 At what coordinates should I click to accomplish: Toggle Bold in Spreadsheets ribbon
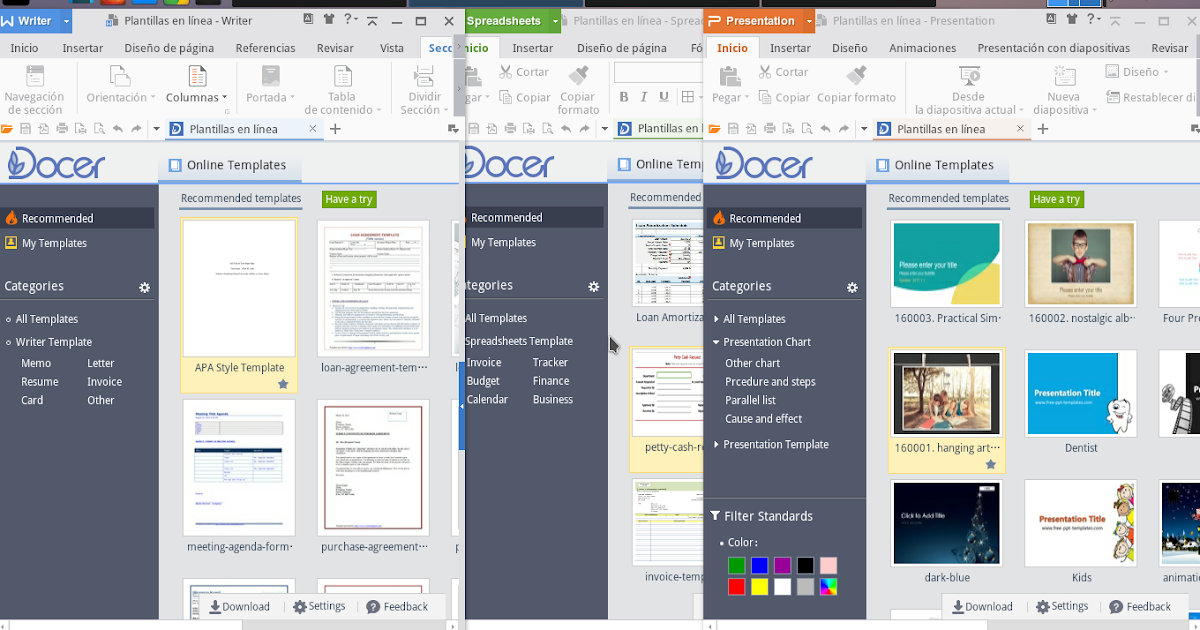pos(624,97)
